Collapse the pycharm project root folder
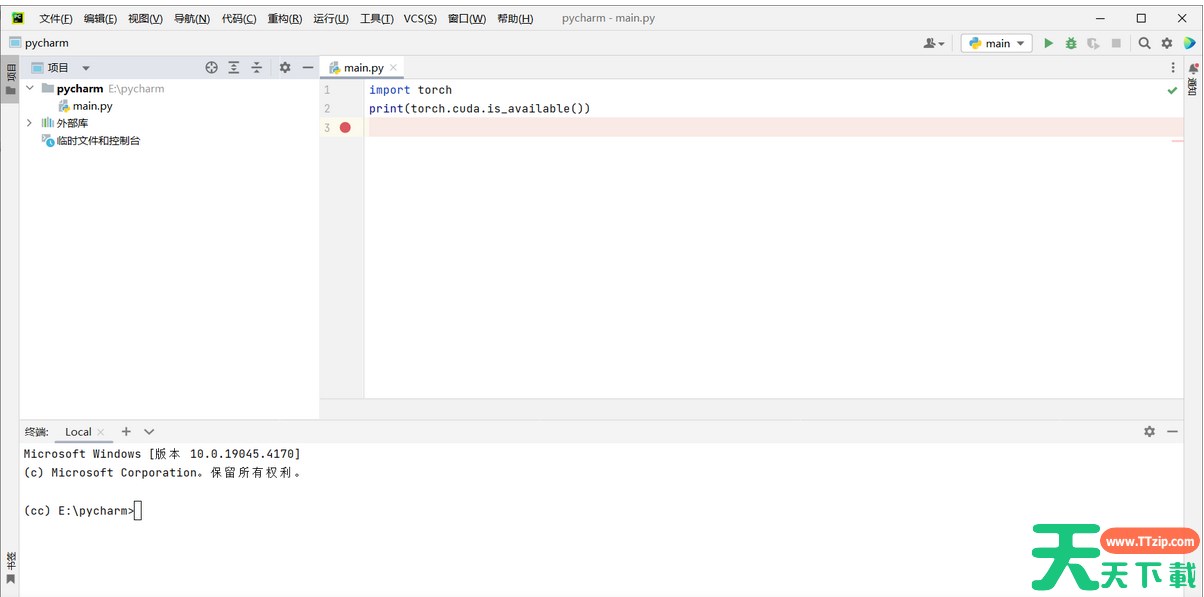Image resolution: width=1204 pixels, height=597 pixels. pos(29,88)
